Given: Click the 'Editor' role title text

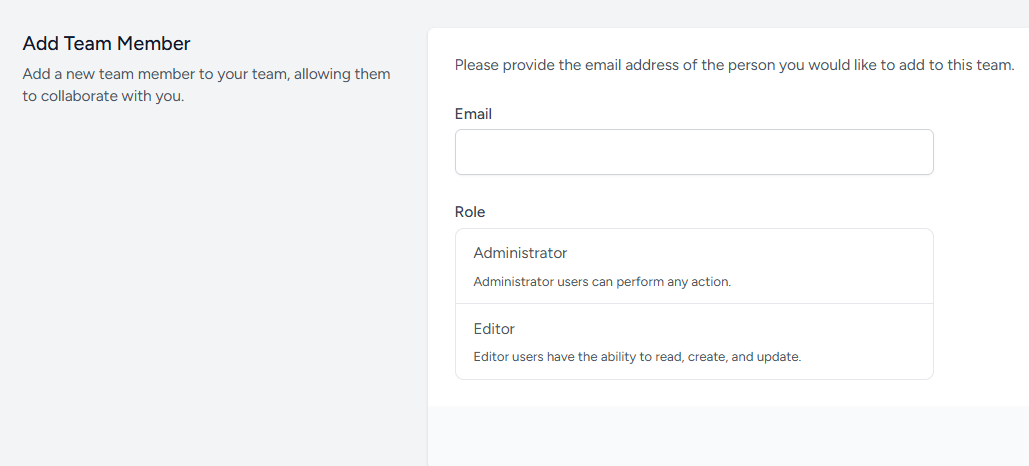Looking at the screenshot, I should [x=494, y=329].
